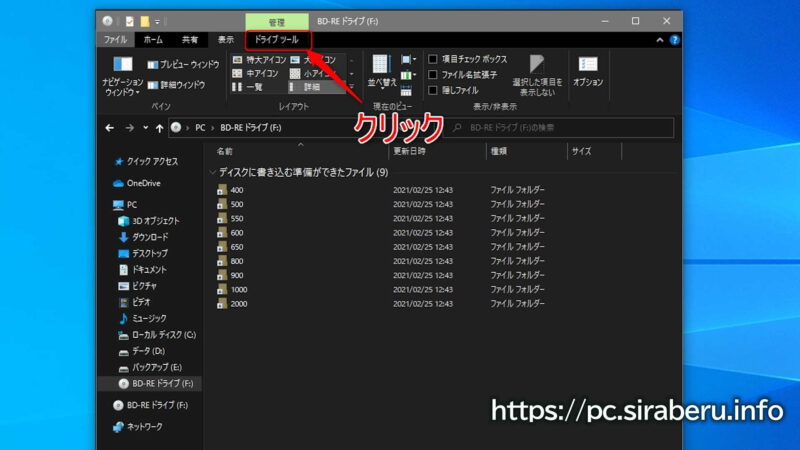
Task: Focus the BD-RE ドライブ search box
Action: [560, 128]
